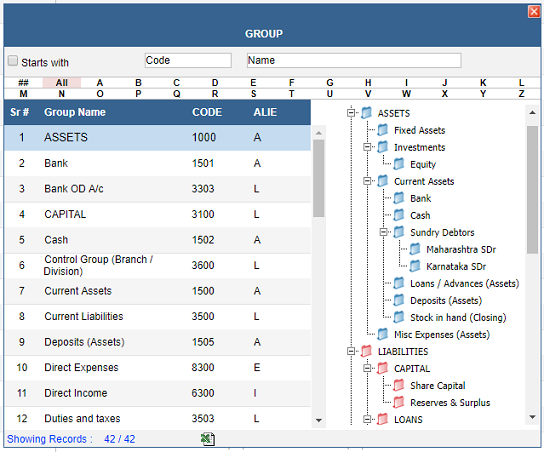This screenshot has height=452, width=544.
Task: Click the group list vertical scrollbar thumb
Action: [318, 178]
